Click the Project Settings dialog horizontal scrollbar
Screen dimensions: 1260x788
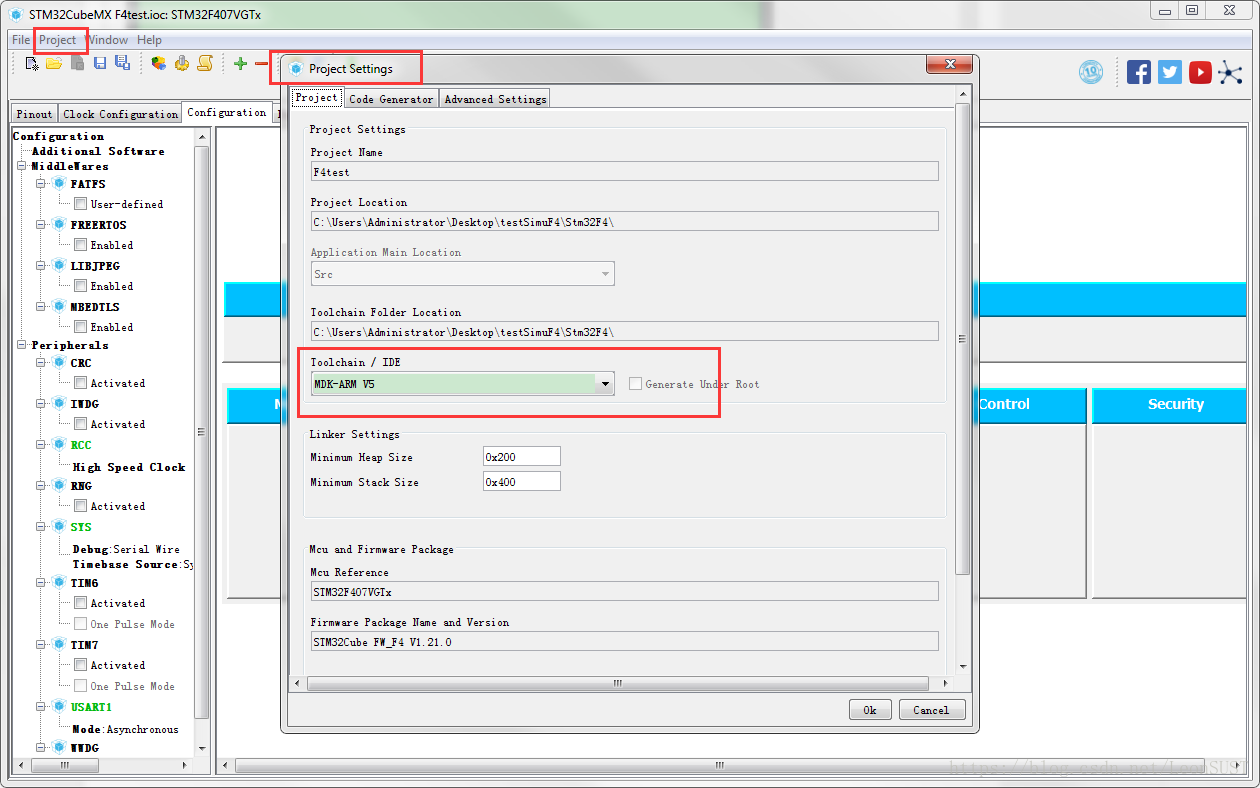pos(618,684)
